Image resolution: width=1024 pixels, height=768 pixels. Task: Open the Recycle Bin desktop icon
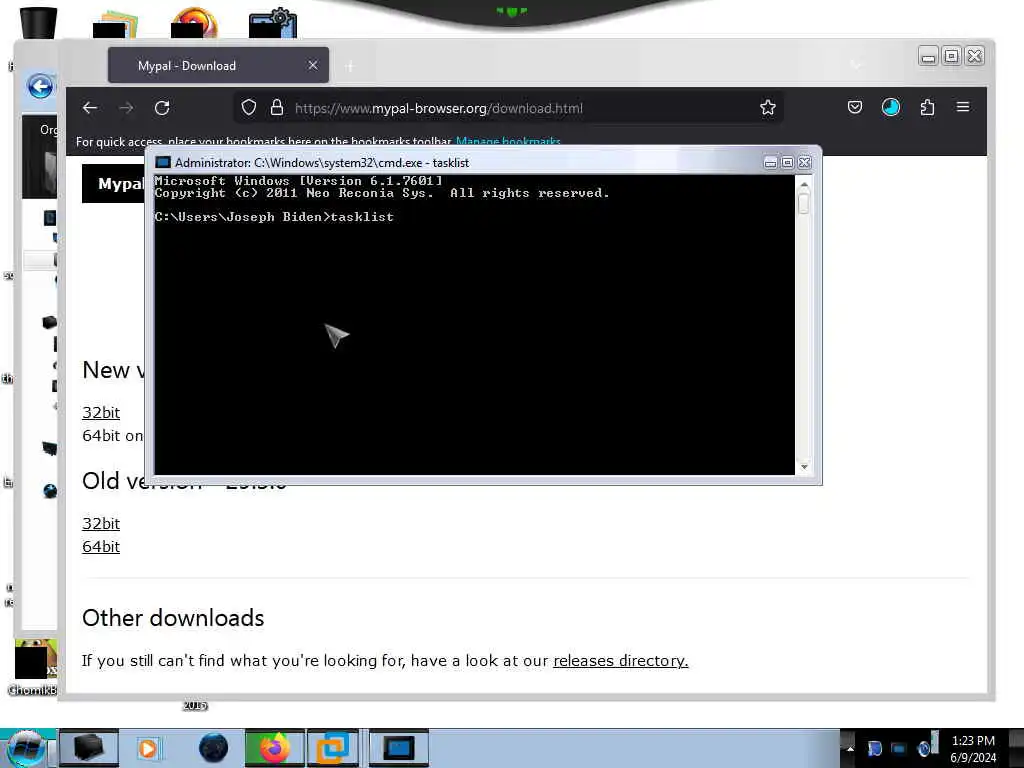coord(39,22)
